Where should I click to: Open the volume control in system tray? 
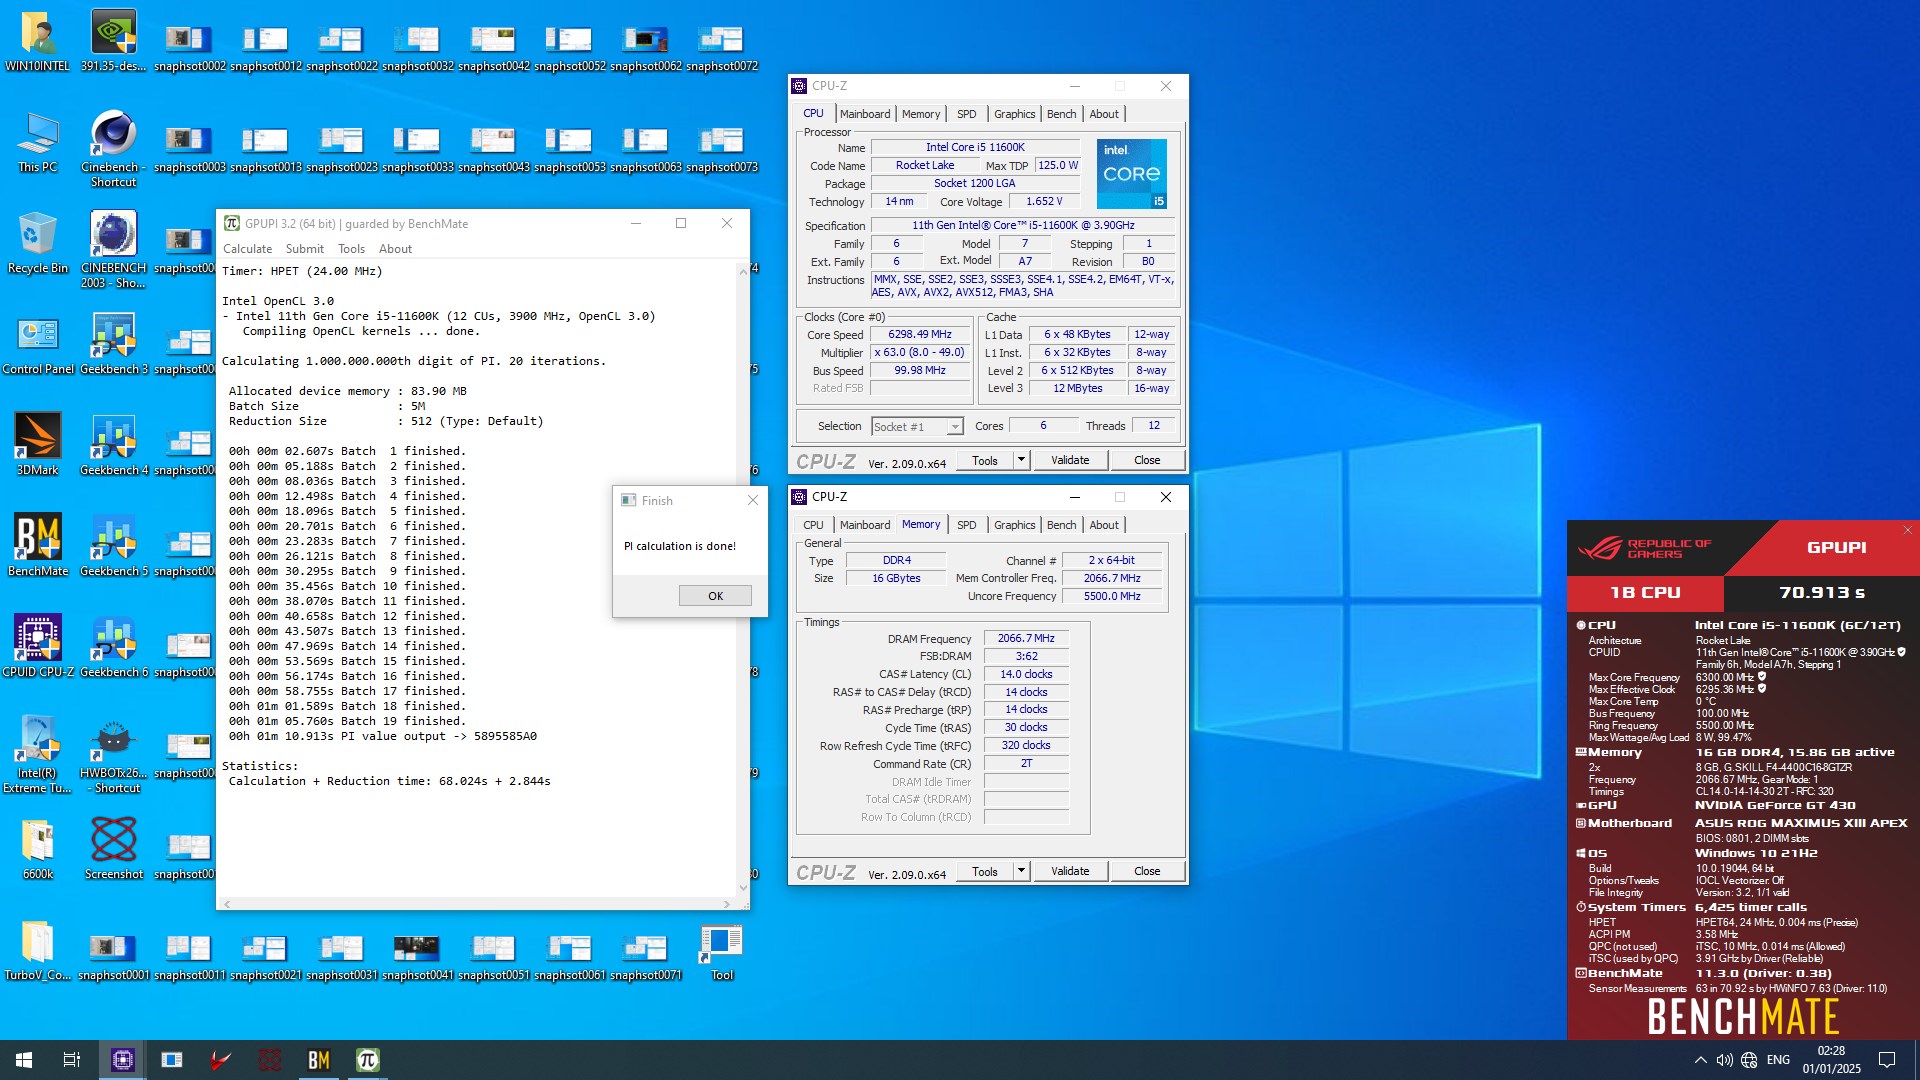1724,1060
